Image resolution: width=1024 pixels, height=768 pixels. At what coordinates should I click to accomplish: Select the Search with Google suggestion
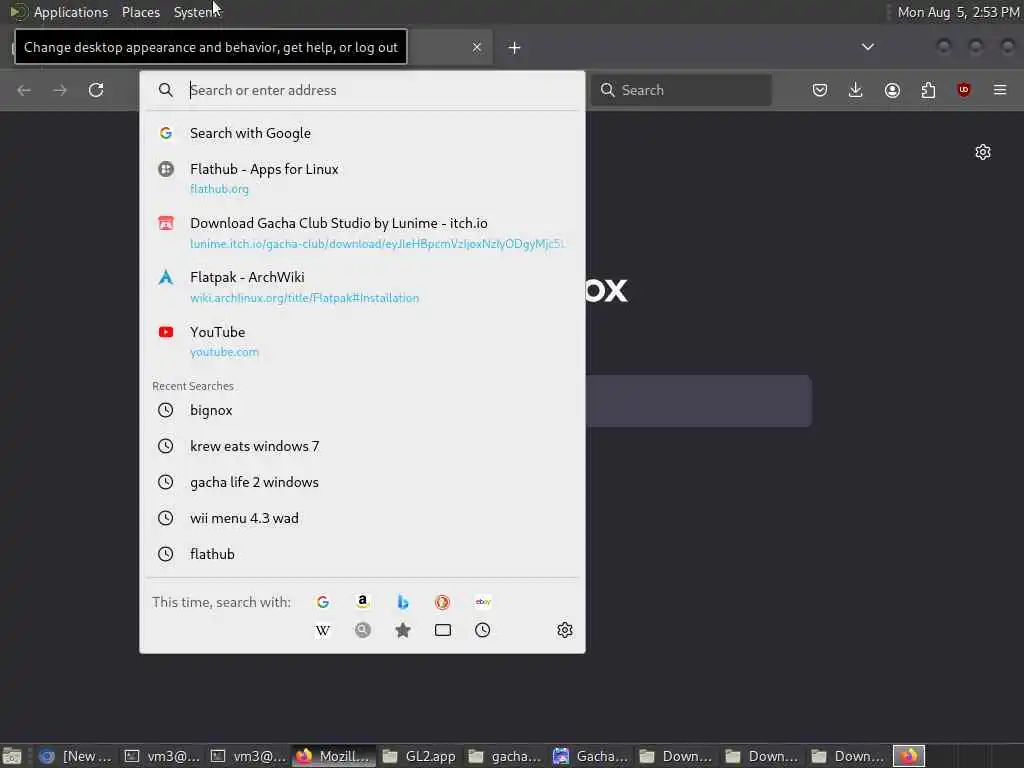[x=362, y=133]
